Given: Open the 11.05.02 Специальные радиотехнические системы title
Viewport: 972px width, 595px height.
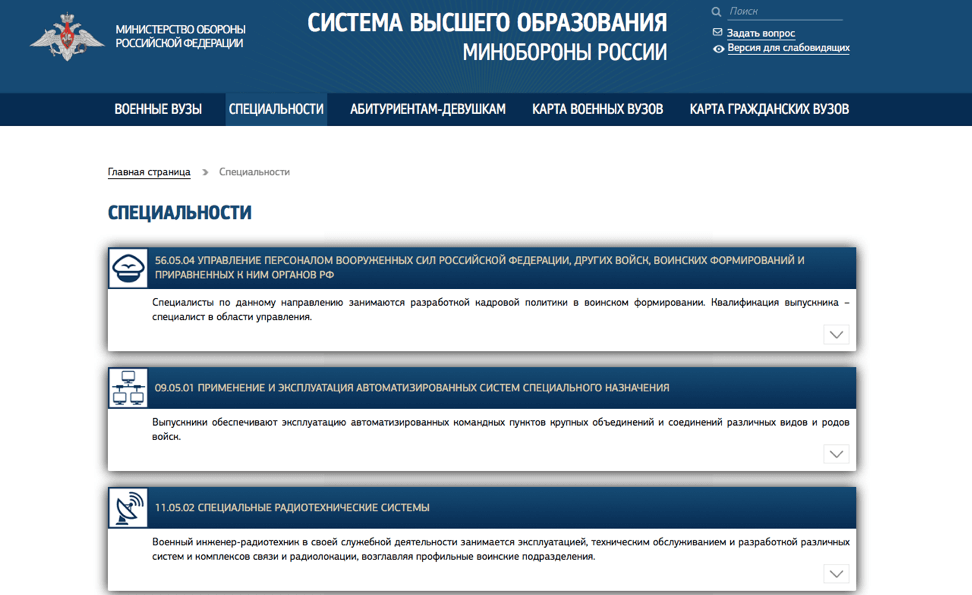Looking at the screenshot, I should (292, 508).
